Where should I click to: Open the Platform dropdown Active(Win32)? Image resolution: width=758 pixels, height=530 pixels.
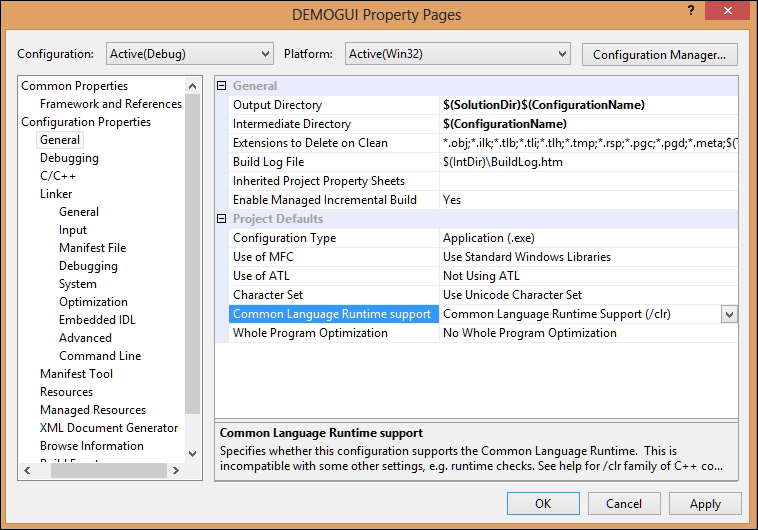pos(457,54)
